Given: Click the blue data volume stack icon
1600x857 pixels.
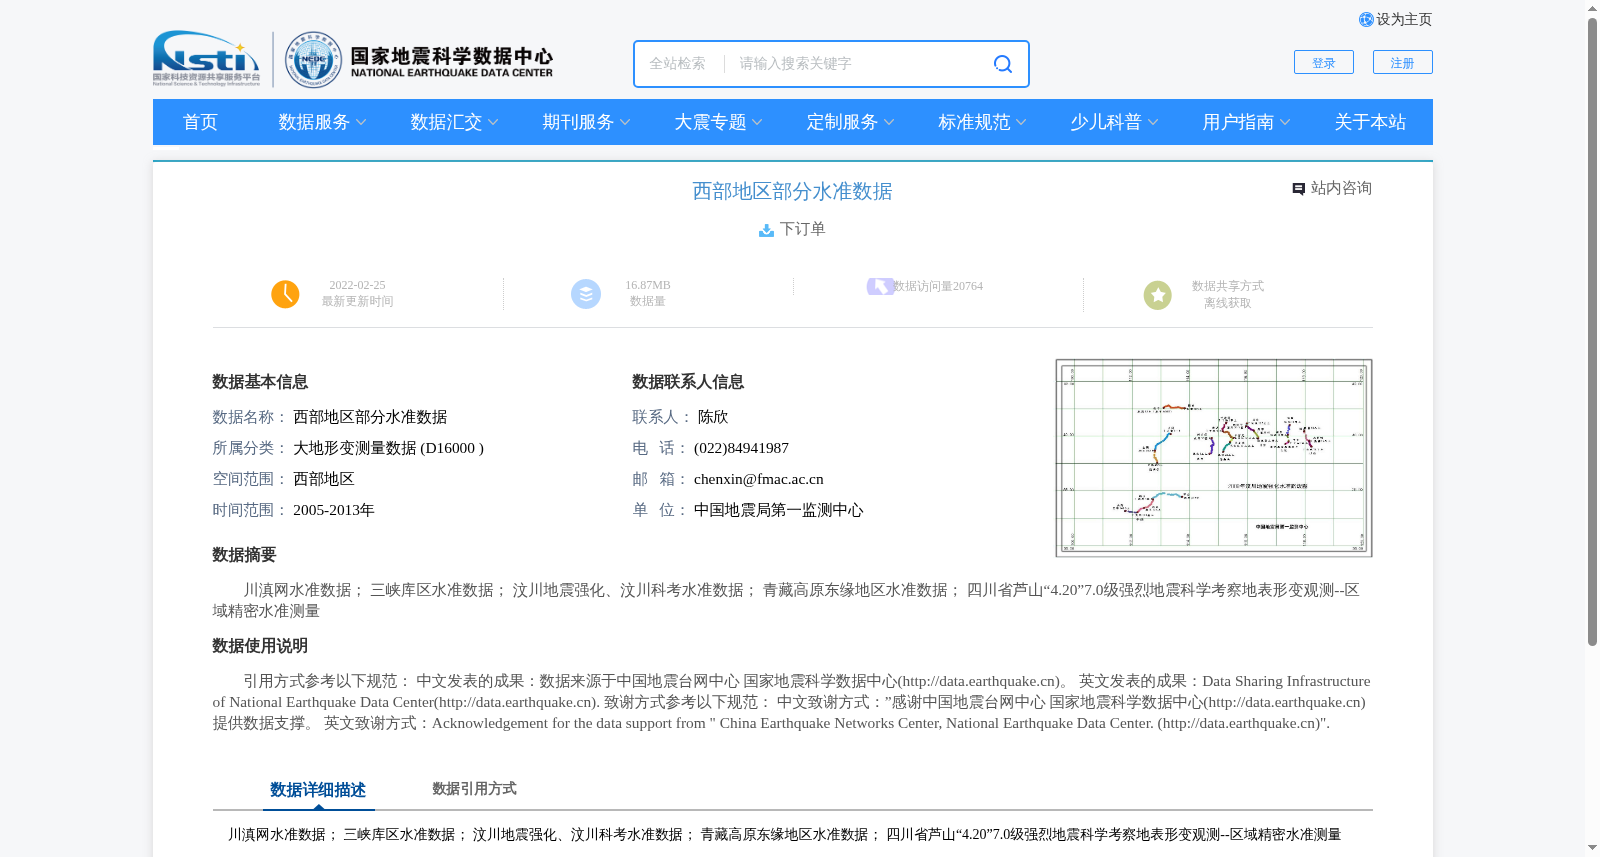Looking at the screenshot, I should (x=586, y=294).
